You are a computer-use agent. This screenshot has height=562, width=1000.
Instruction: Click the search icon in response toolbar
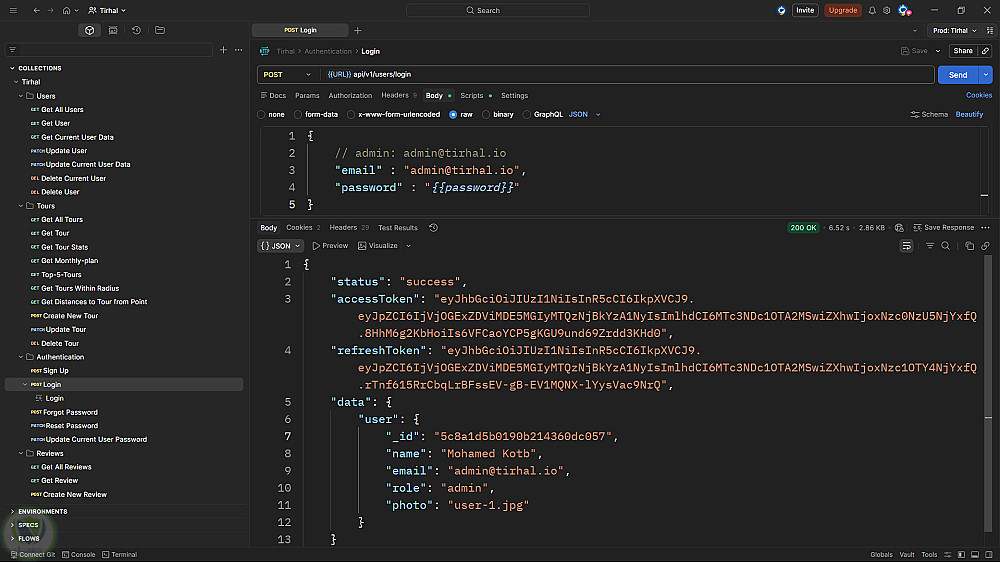click(x=945, y=246)
